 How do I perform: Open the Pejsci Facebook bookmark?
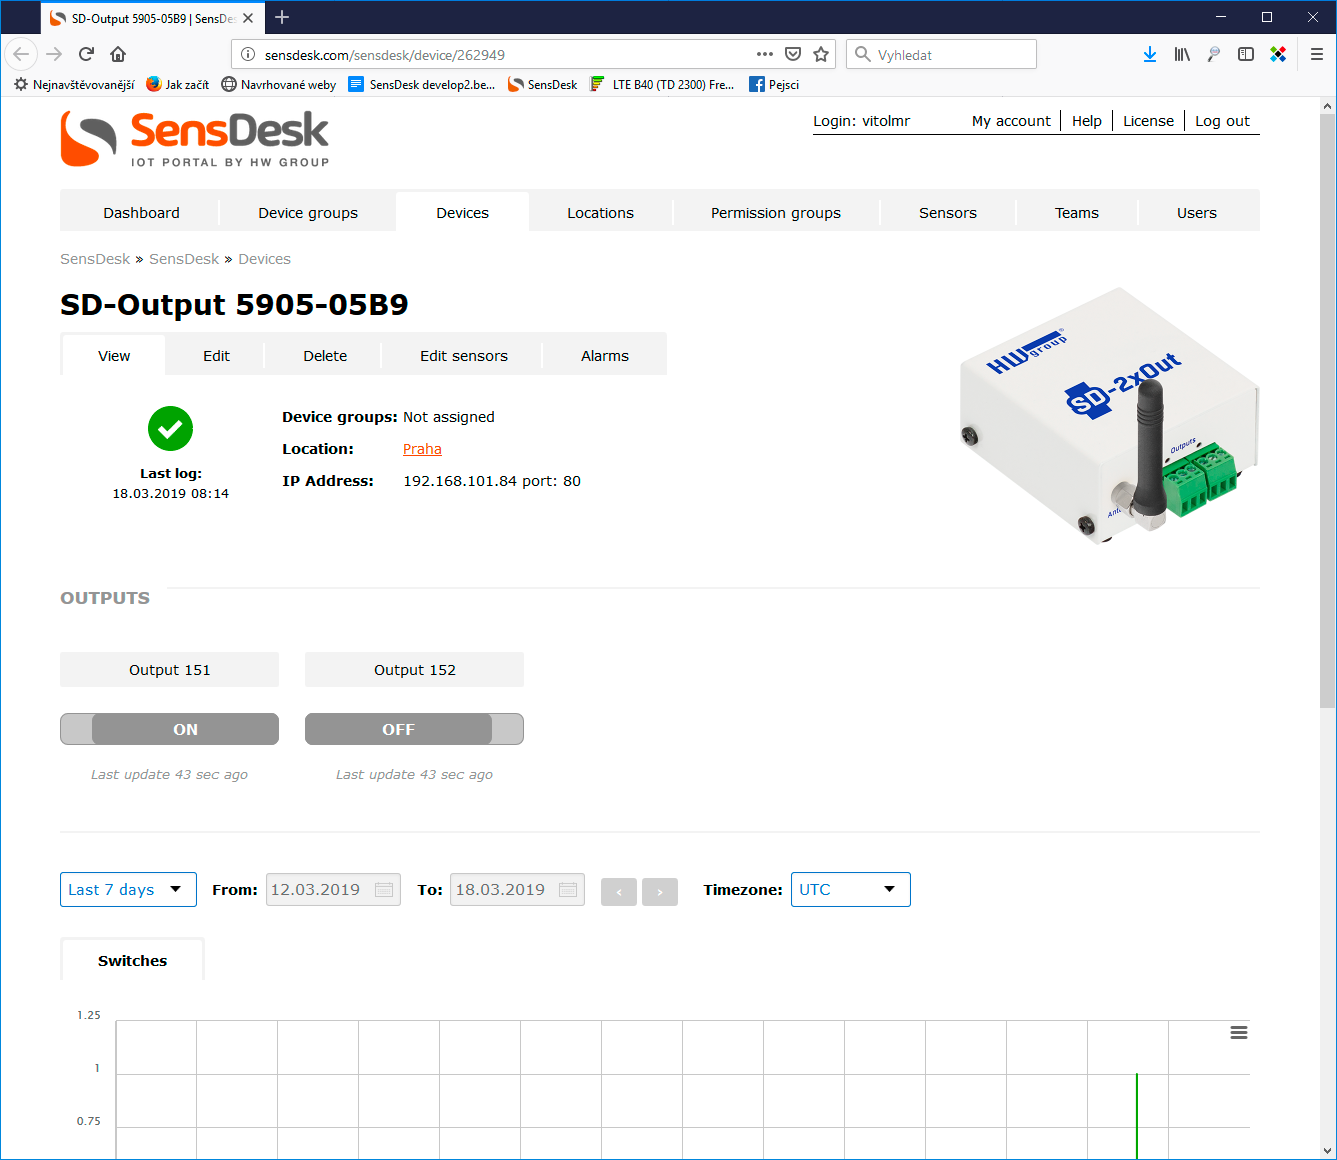coord(774,84)
